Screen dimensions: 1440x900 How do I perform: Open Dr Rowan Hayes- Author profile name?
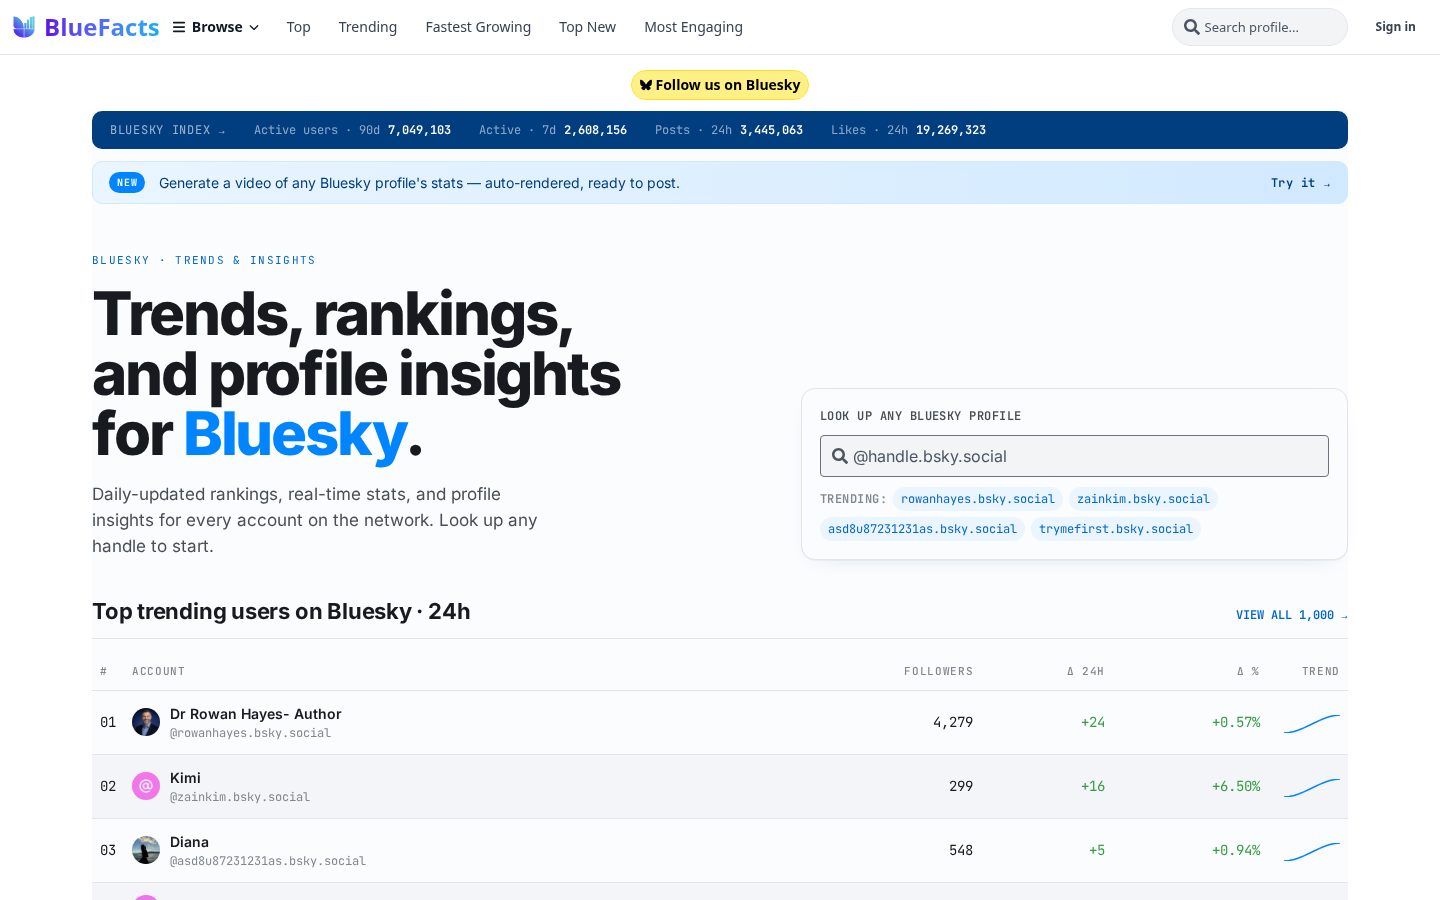(x=256, y=714)
